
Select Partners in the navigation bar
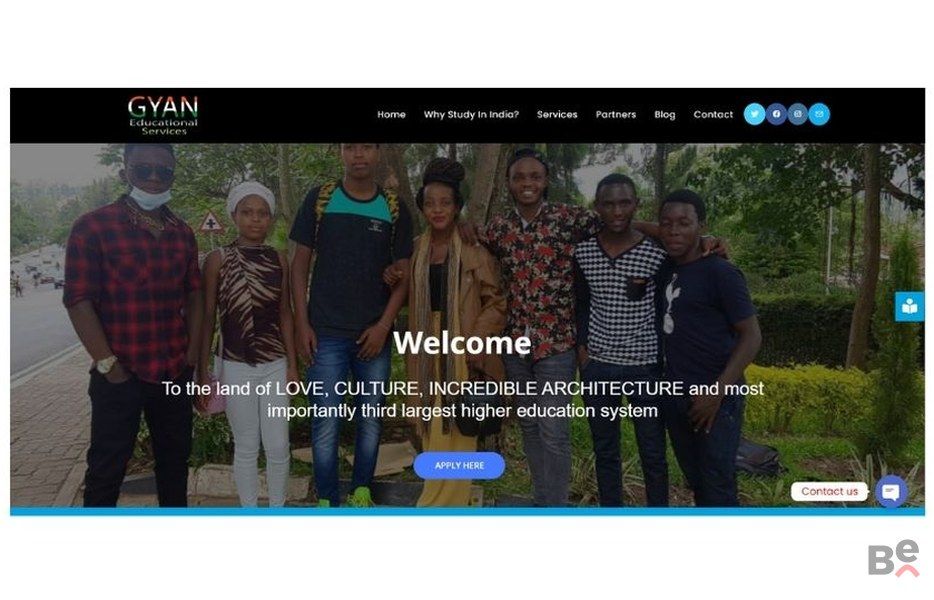pos(616,114)
